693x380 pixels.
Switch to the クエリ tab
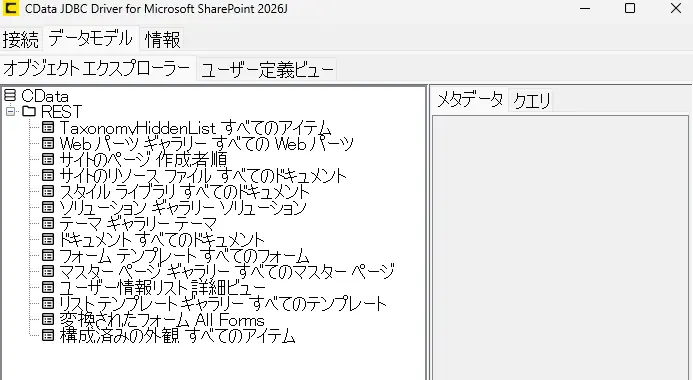pyautogui.click(x=532, y=101)
